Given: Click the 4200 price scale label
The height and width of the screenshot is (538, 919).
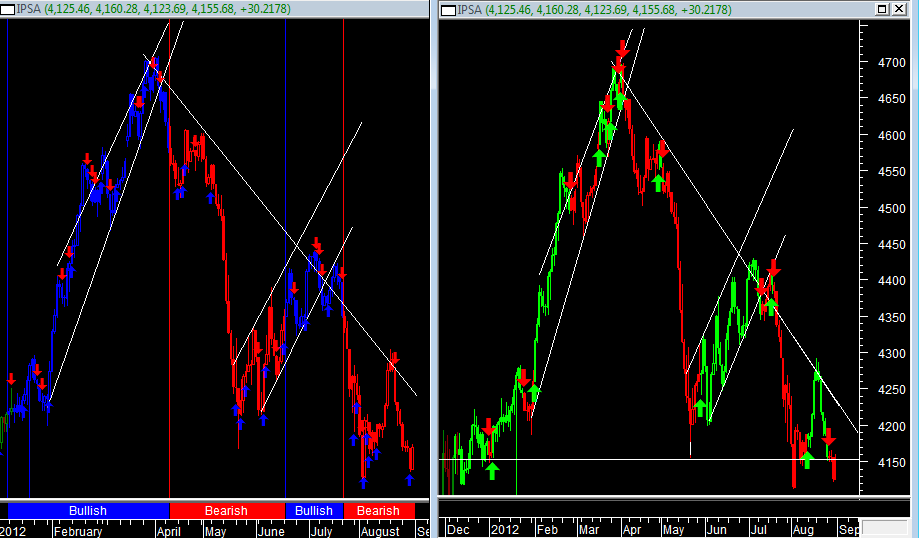Looking at the screenshot, I should [x=891, y=427].
